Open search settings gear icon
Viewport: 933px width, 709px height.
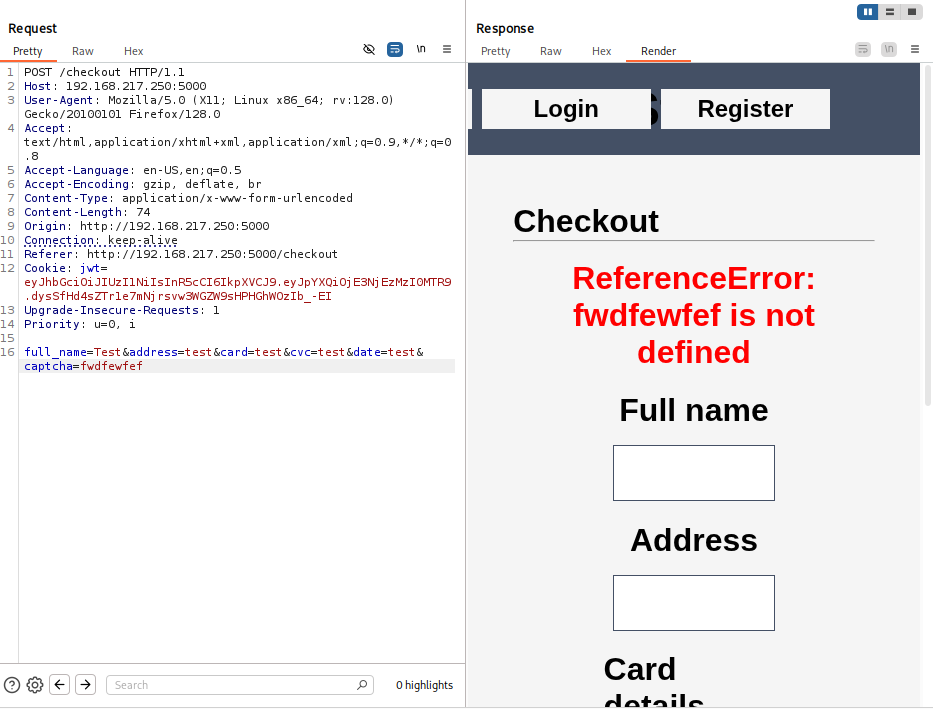tap(35, 685)
